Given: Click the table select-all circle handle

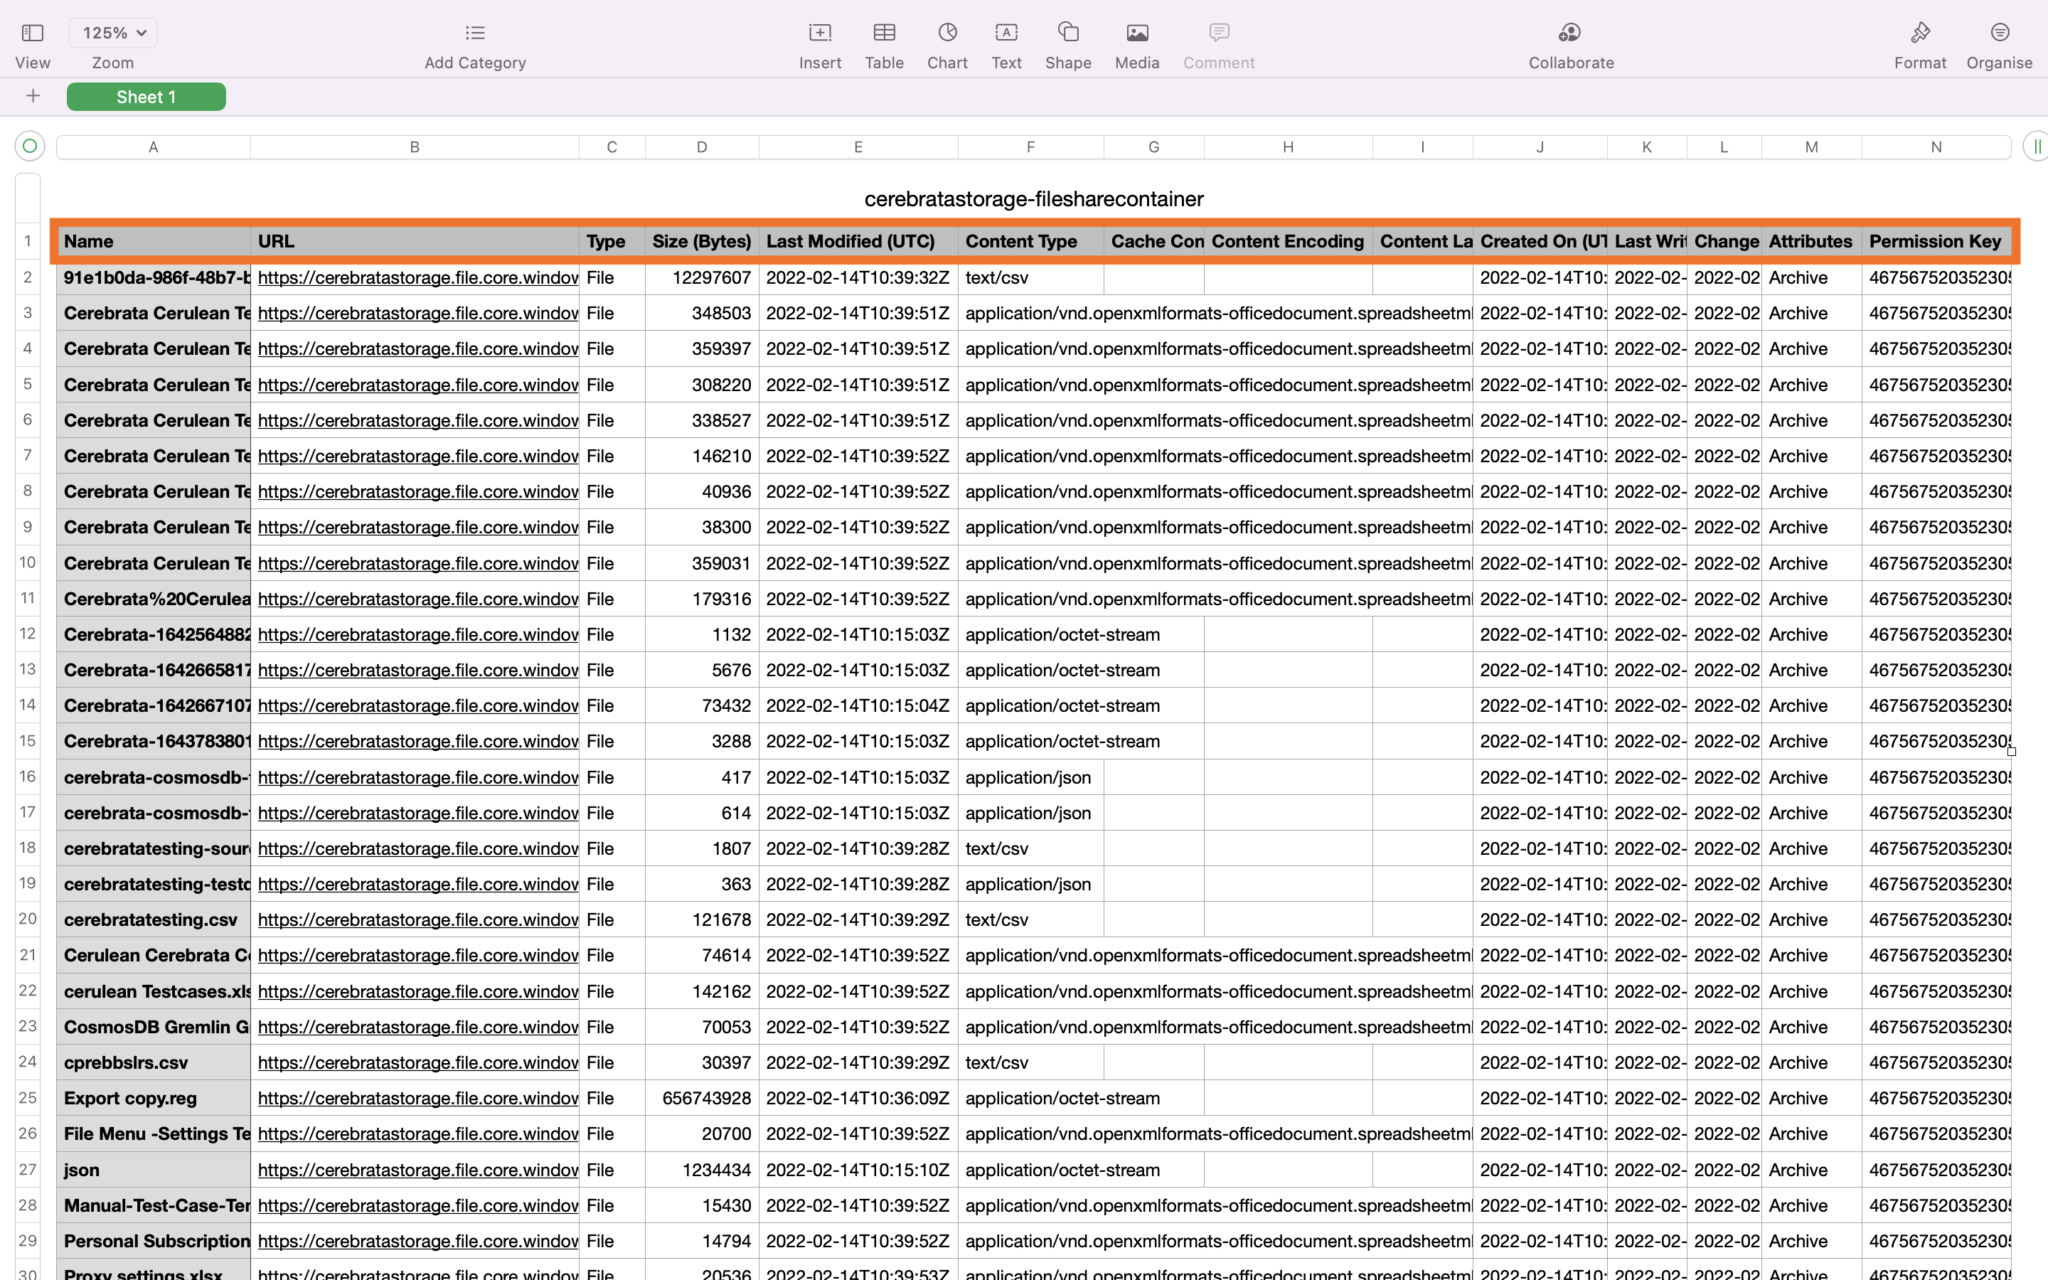Looking at the screenshot, I should [x=30, y=147].
